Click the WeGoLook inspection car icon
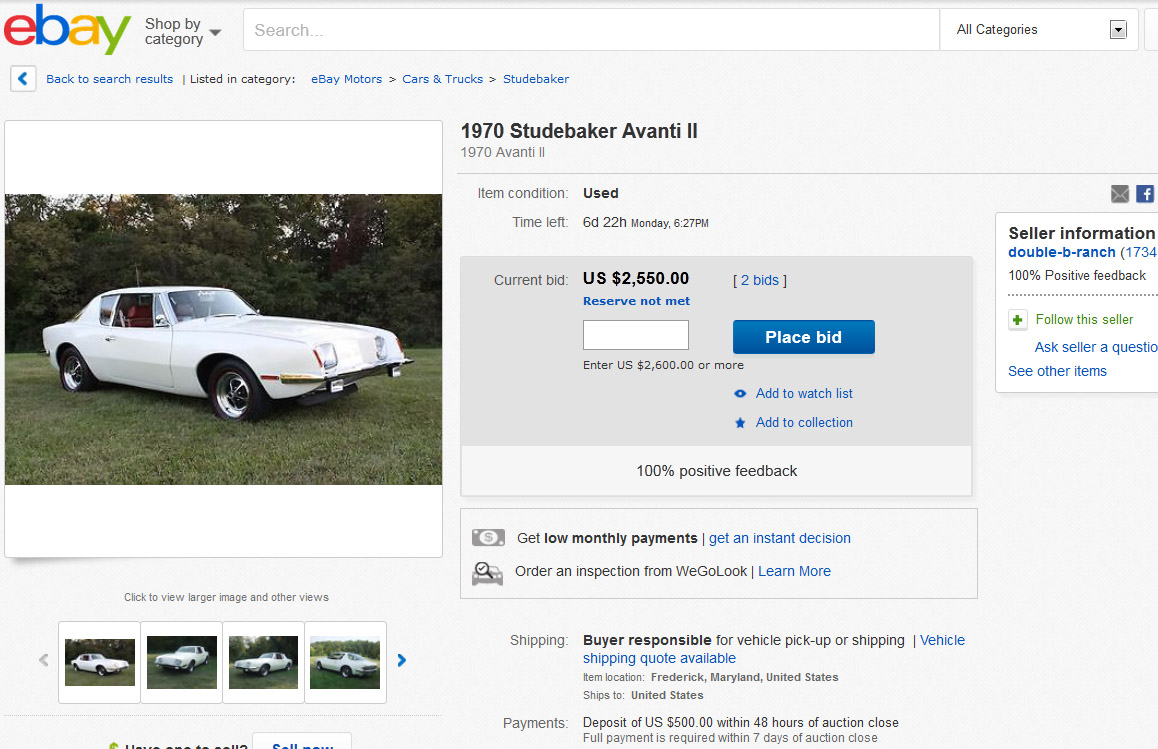 pos(487,573)
